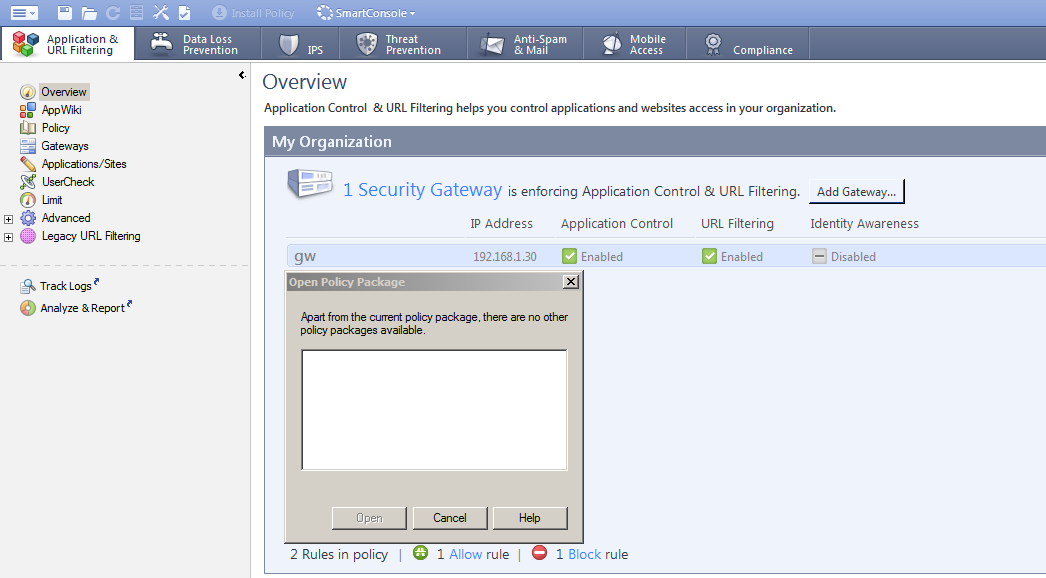
Task: Open the 1 Security Gateway link
Action: (422, 190)
